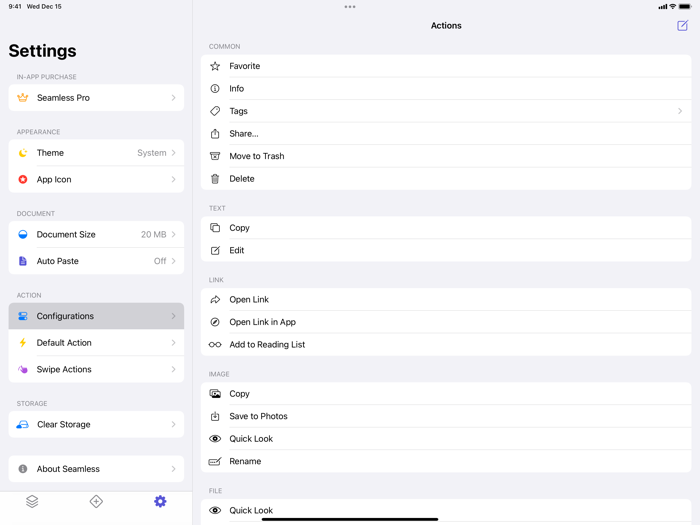Choose Save to Photos action
The height and width of the screenshot is (525, 700).
tap(446, 416)
